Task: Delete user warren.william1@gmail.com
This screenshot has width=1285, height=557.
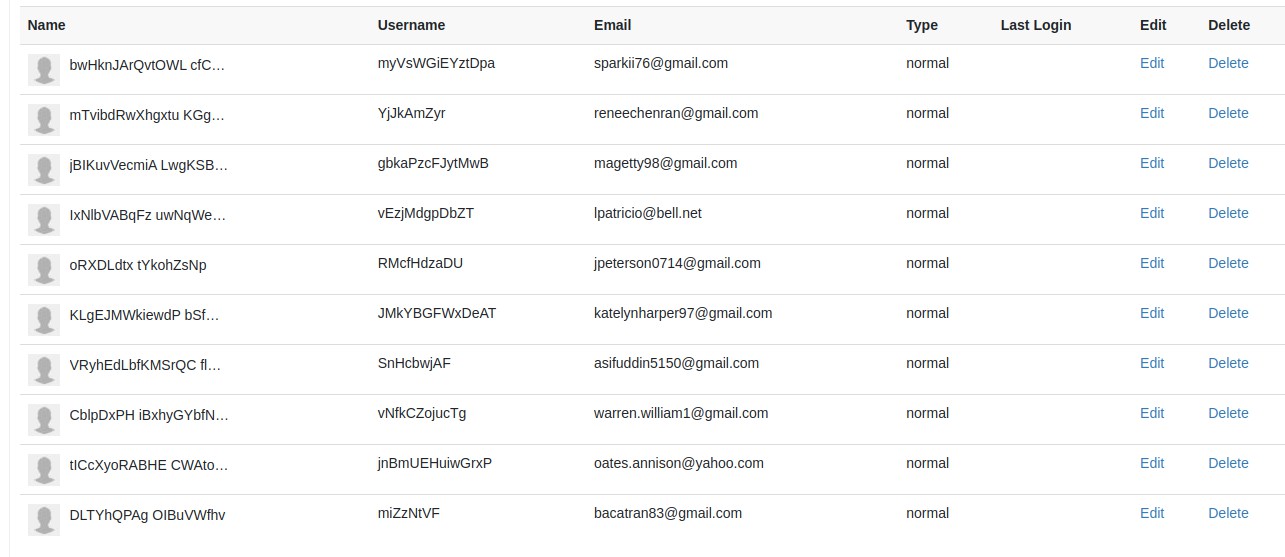Action: [1228, 413]
